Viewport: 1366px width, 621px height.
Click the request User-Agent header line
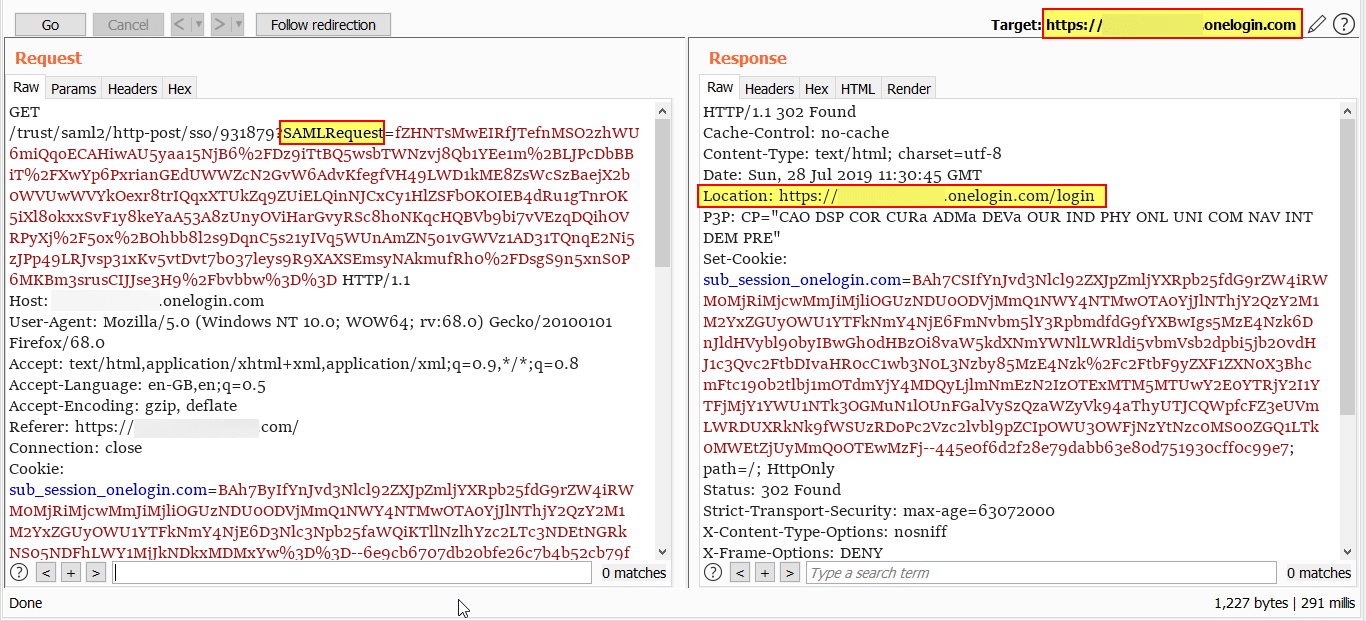pyautogui.click(x=310, y=333)
